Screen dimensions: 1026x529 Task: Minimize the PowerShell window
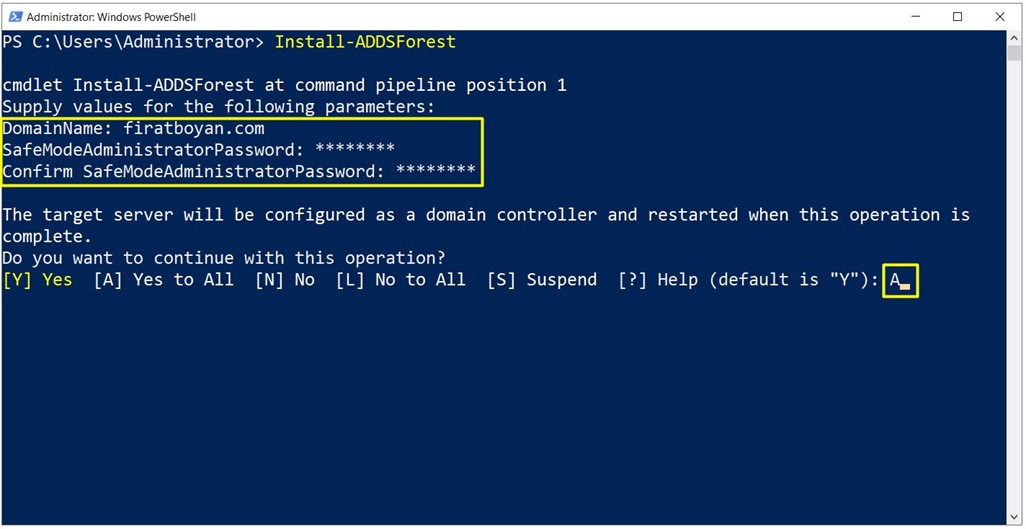(x=916, y=17)
